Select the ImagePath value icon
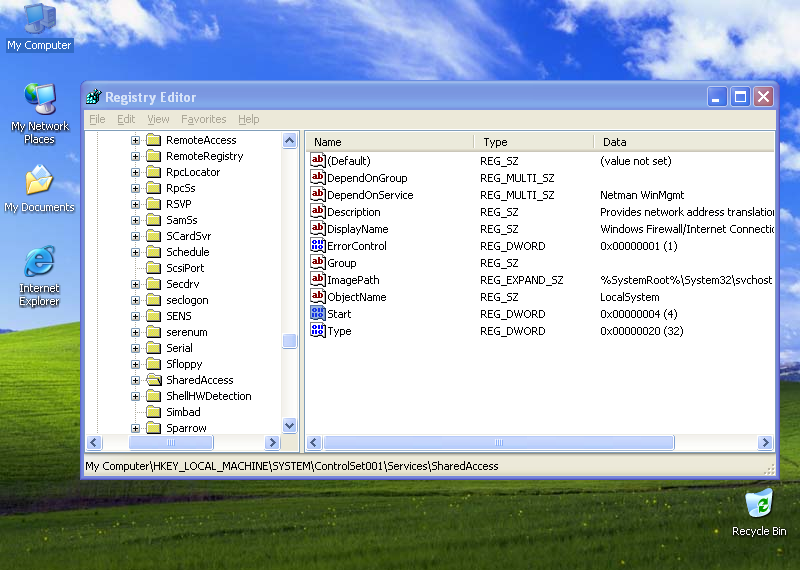800x570 pixels. click(317, 280)
